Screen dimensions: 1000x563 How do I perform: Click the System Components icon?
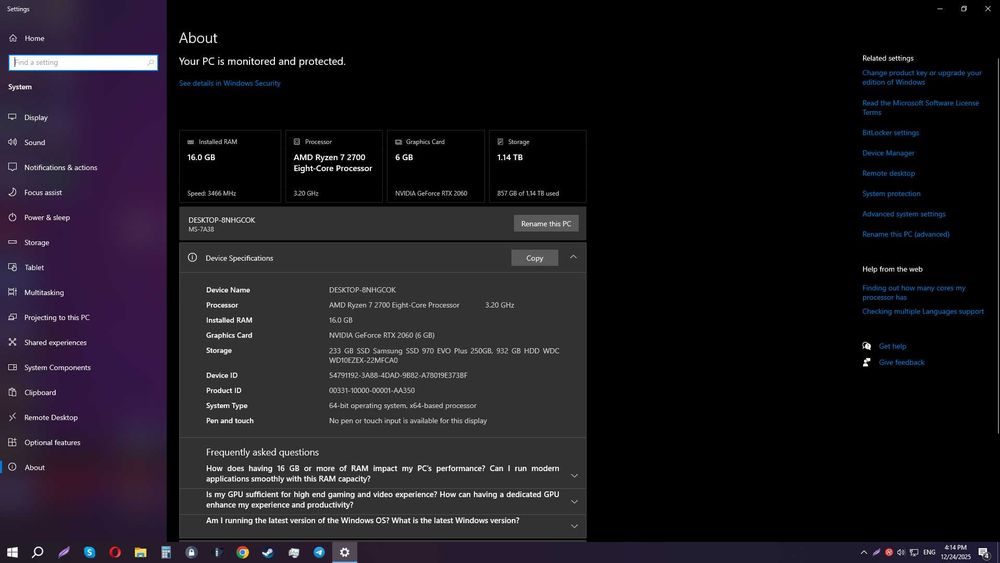(12, 367)
